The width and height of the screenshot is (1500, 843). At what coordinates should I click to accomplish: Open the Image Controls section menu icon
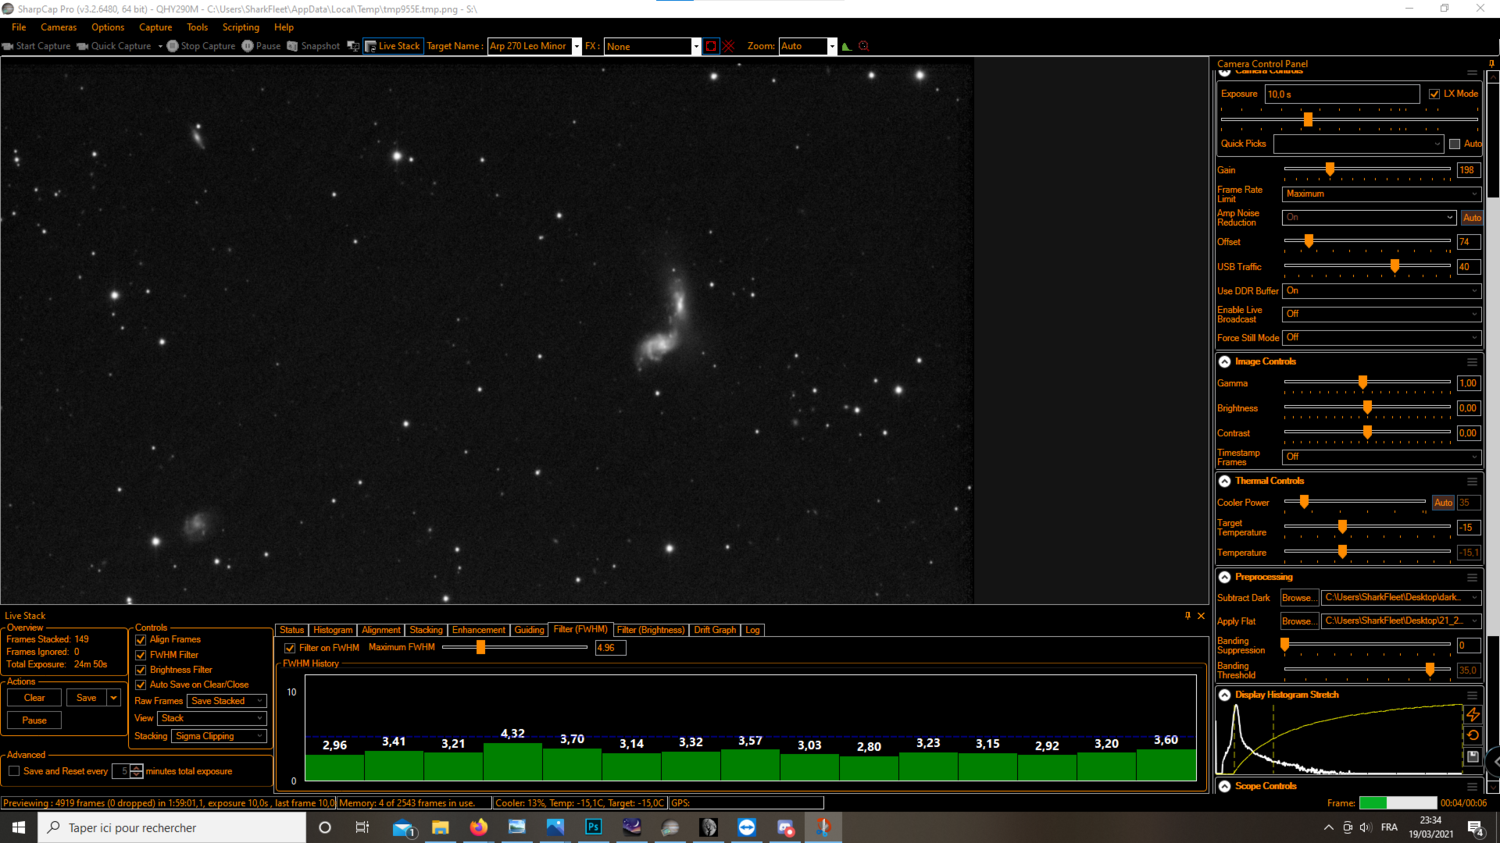(x=1472, y=362)
